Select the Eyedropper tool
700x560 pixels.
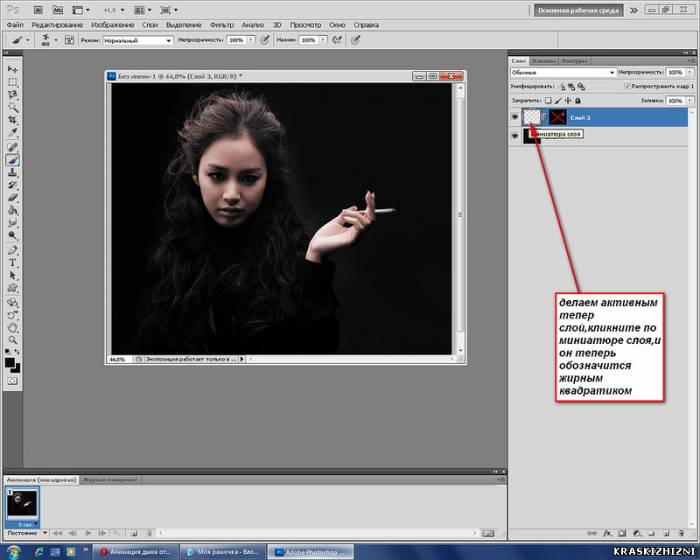point(12,132)
